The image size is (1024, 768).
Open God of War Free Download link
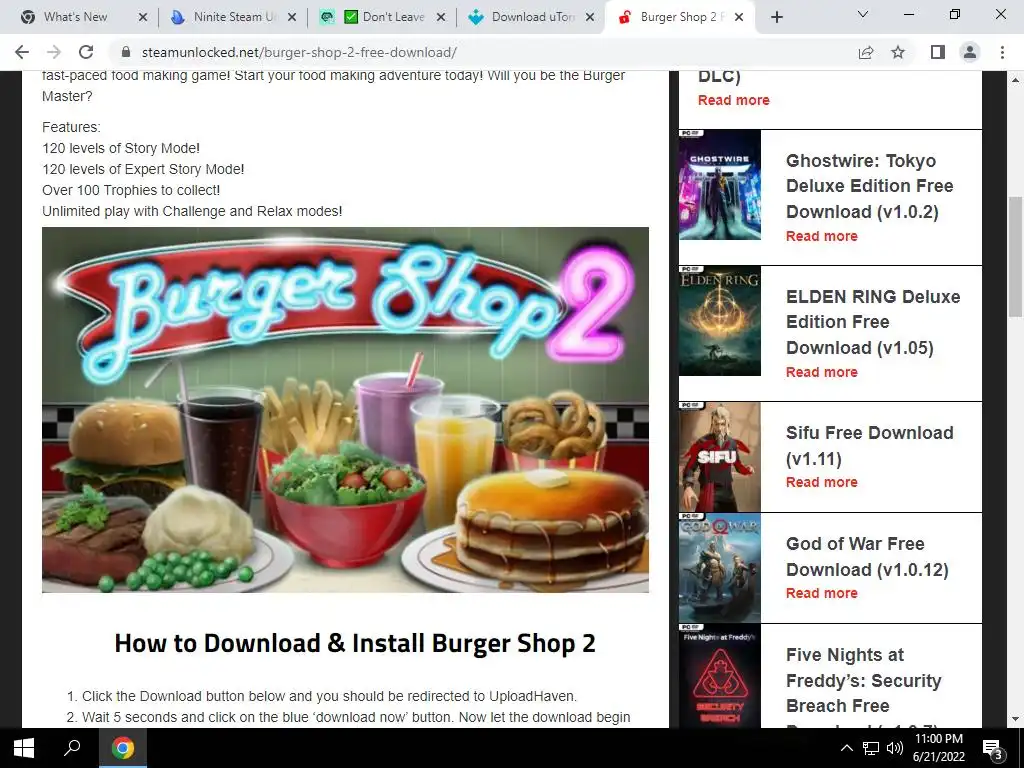[867, 556]
